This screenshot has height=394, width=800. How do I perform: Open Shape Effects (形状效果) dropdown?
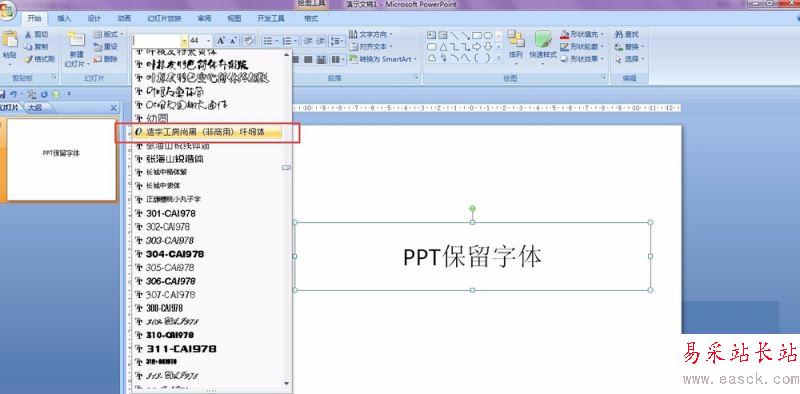pos(582,59)
